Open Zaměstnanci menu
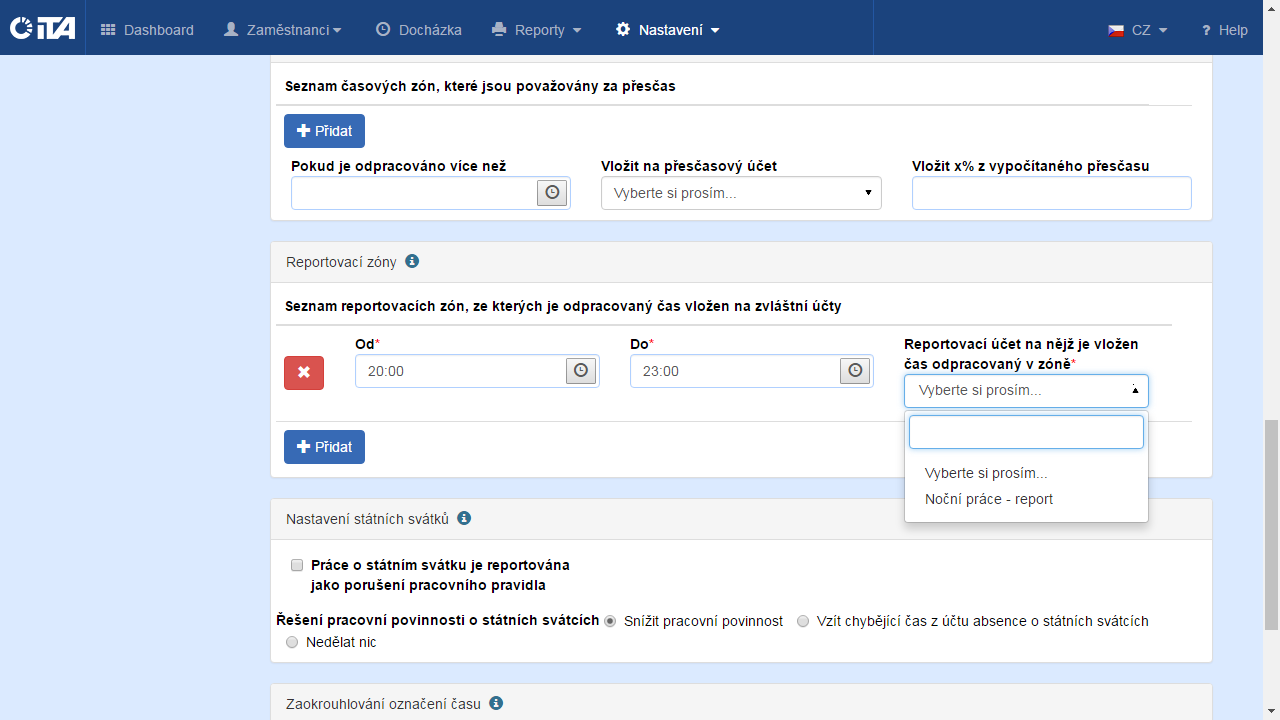 click(x=282, y=30)
